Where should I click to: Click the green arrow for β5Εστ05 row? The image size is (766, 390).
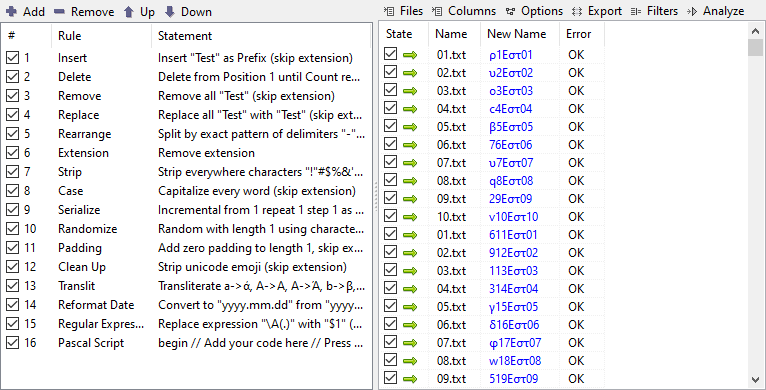click(x=410, y=127)
